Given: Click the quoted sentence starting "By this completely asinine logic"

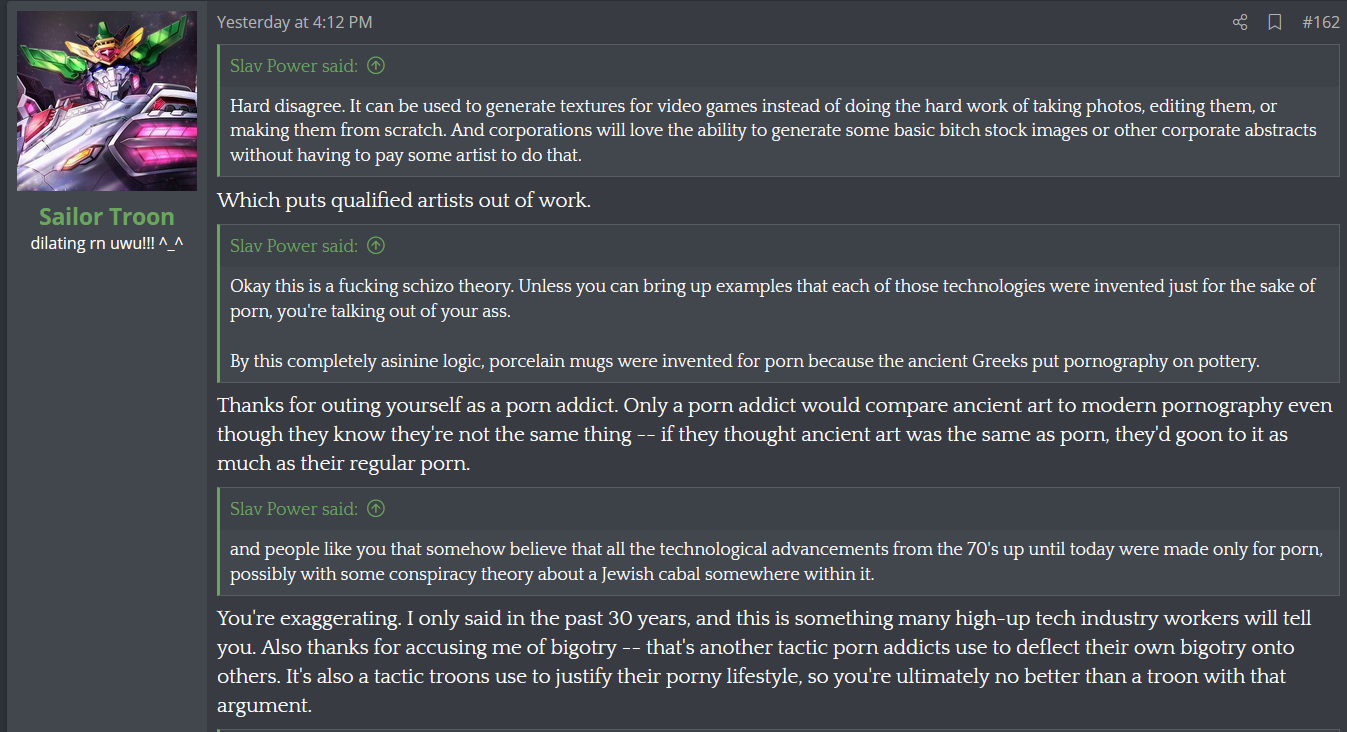Looking at the screenshot, I should [x=744, y=362].
